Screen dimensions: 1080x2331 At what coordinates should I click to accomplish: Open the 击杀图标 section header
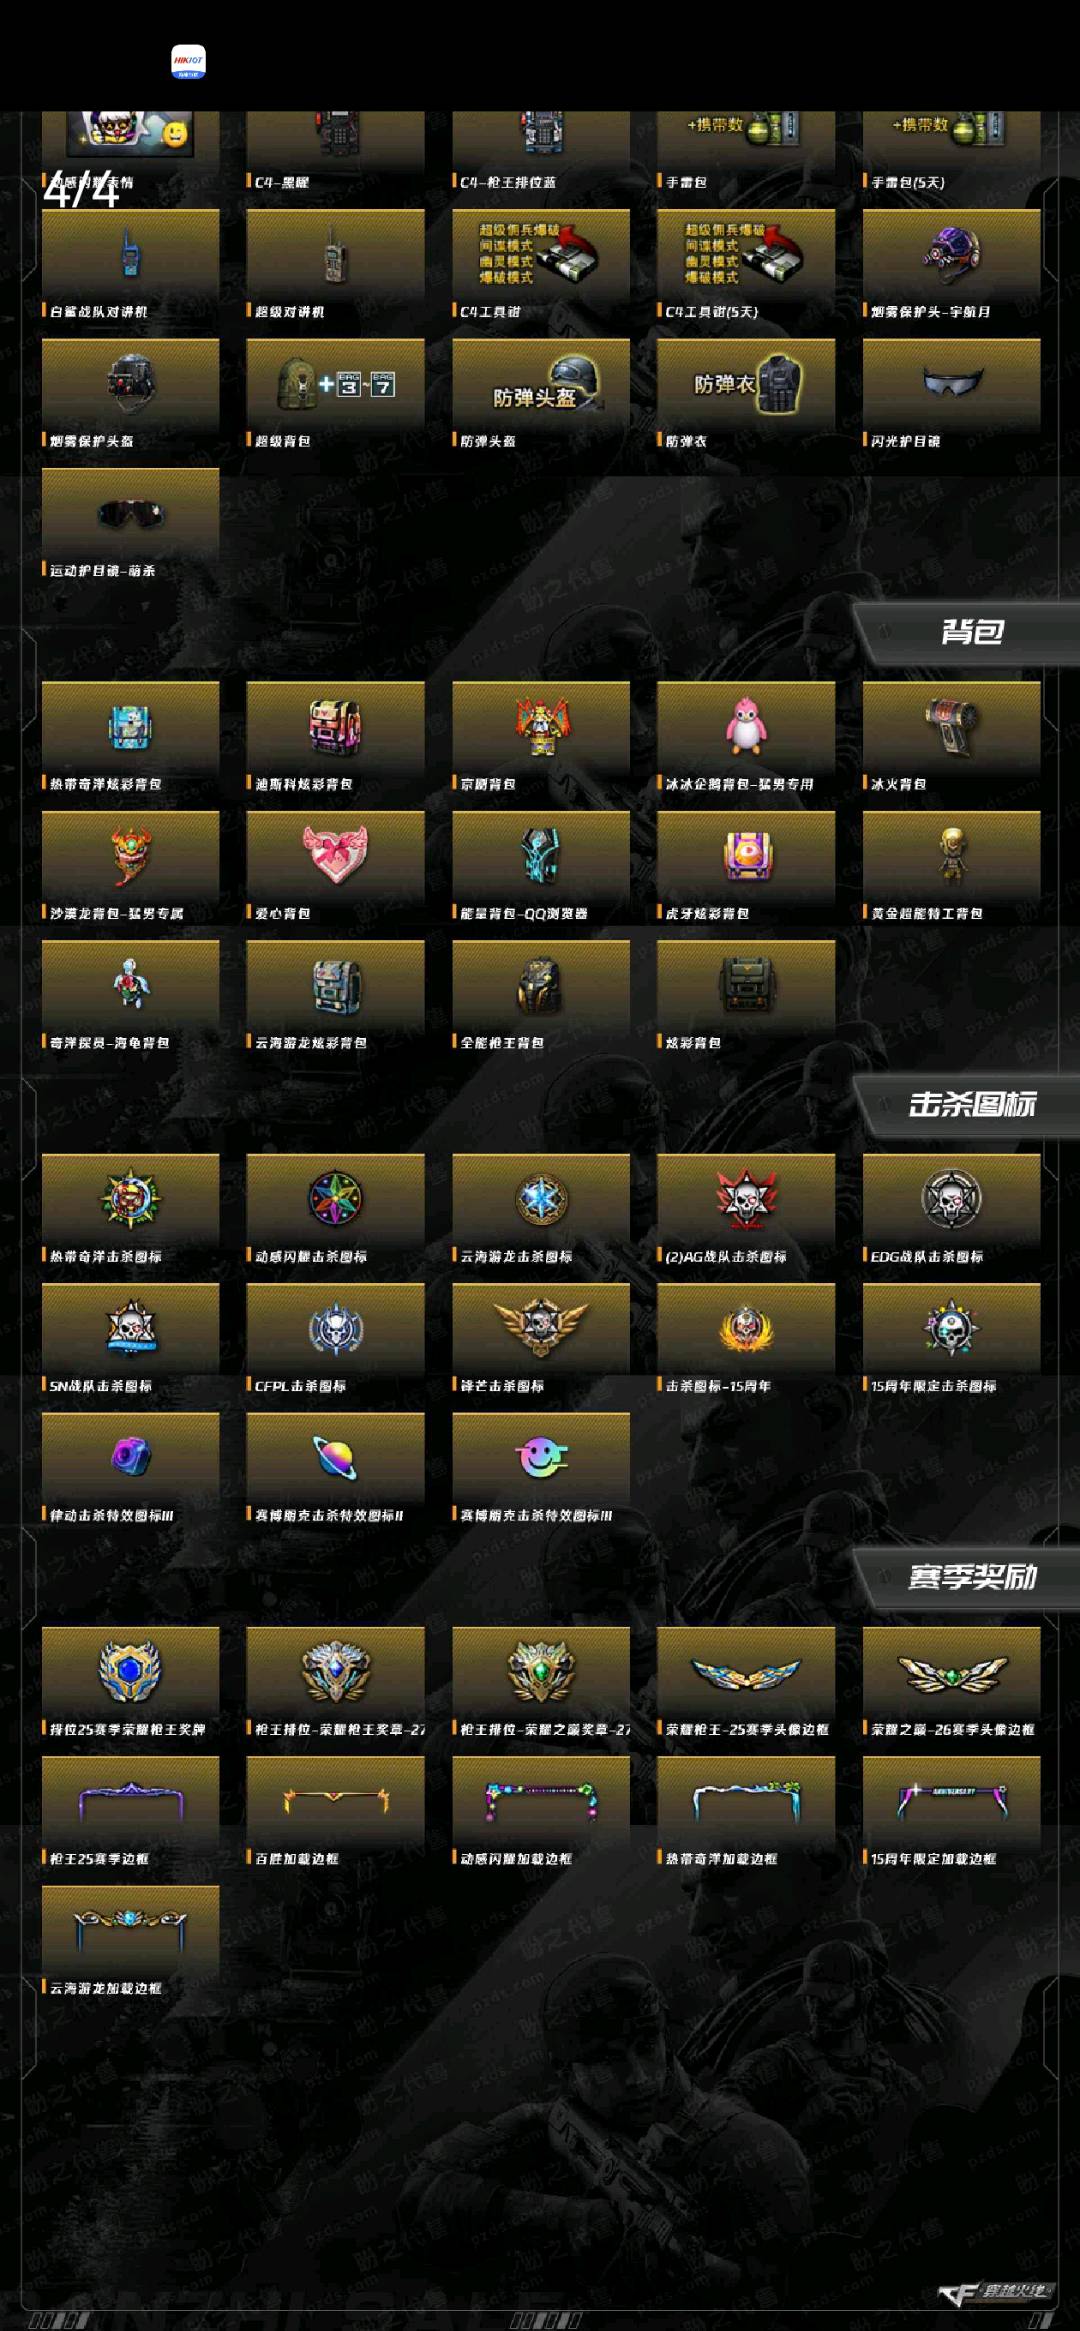970,1105
